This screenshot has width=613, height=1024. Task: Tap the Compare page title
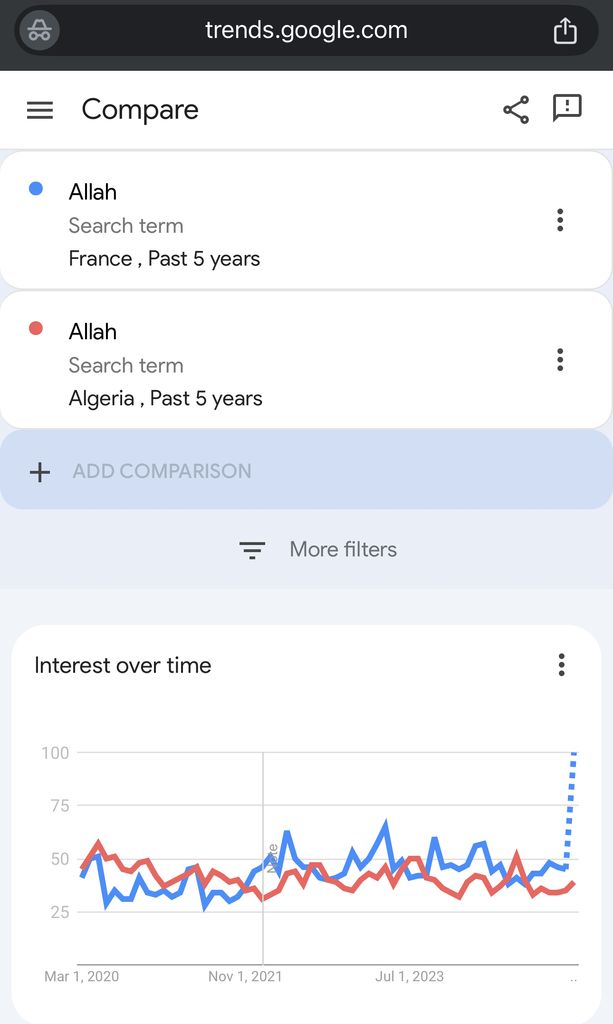click(x=140, y=110)
